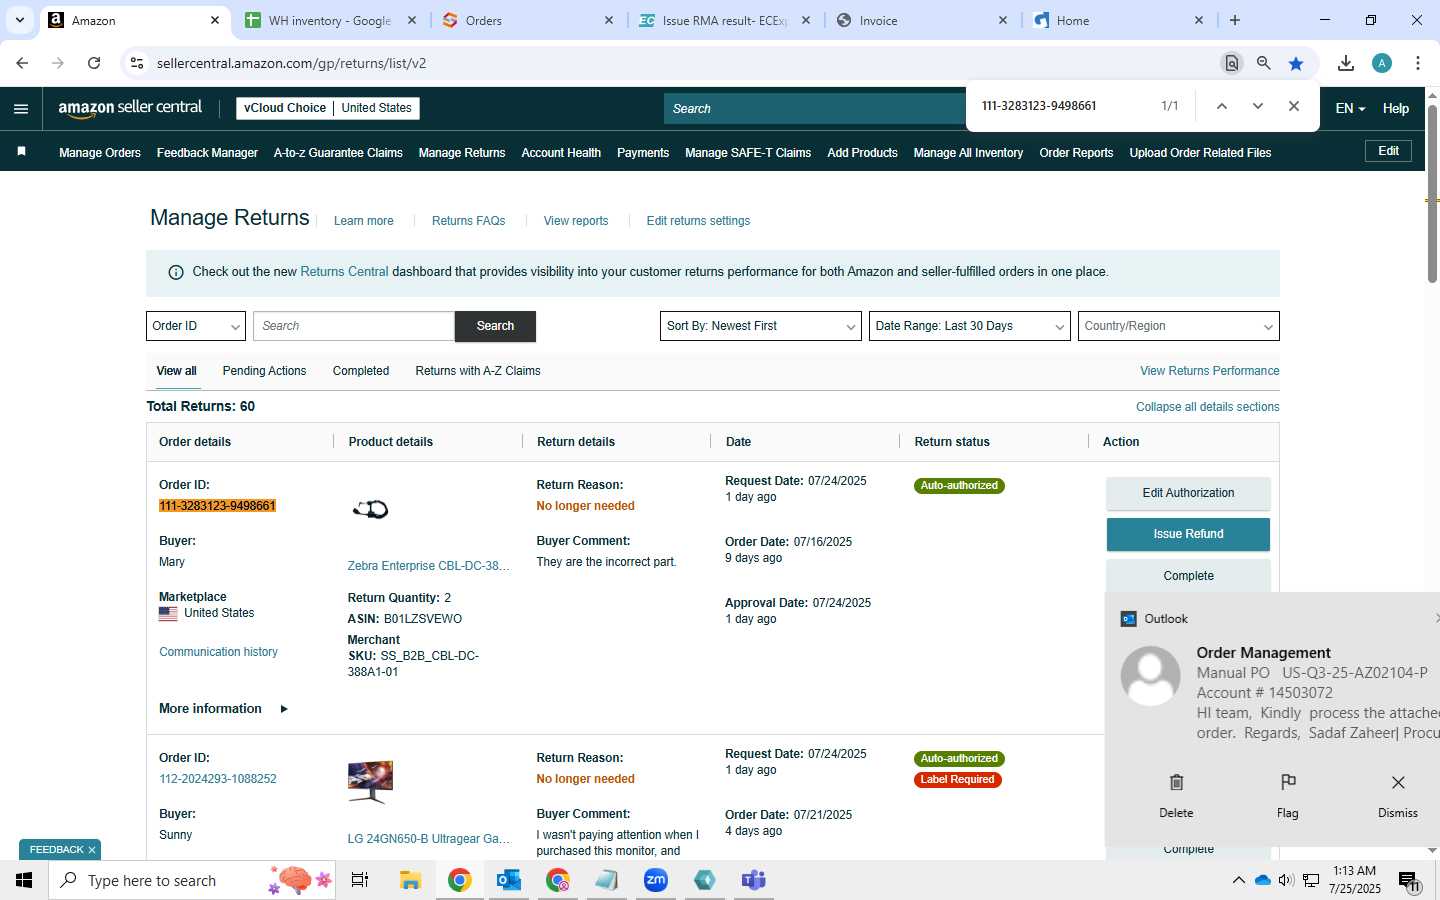Screen dimensions: 1440x900
Task: Flag the Outlook notification email
Action: tap(1288, 795)
